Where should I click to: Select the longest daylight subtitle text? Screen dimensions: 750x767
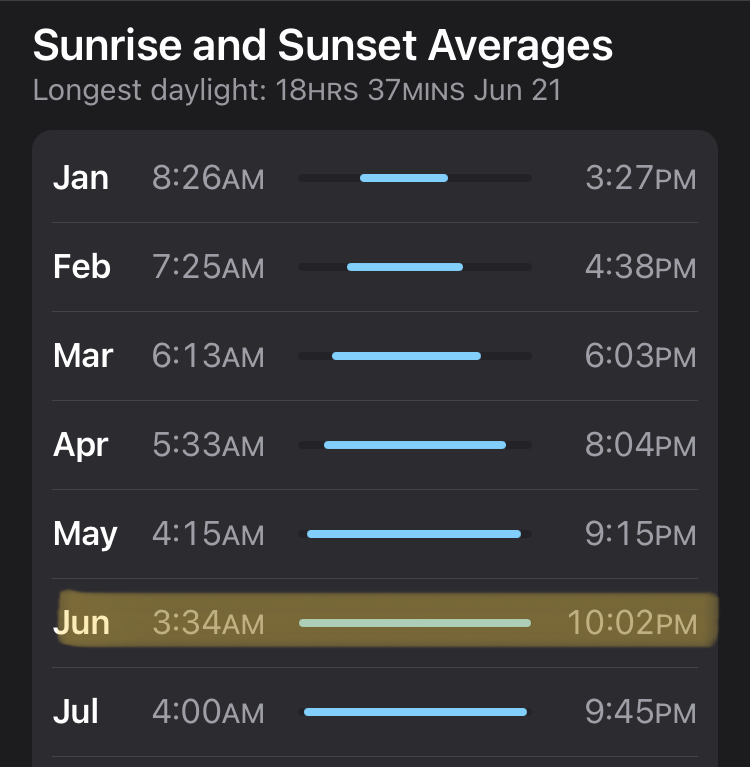(x=297, y=91)
